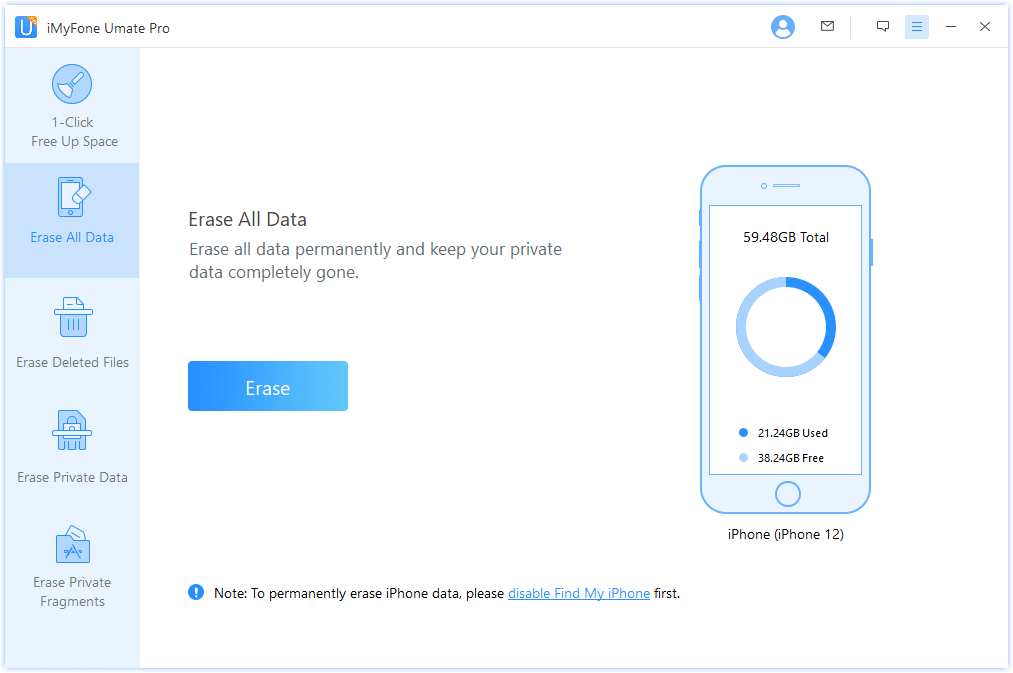Click the iPhone home button graphic
Image resolution: width=1013 pixels, height=673 pixels.
(787, 494)
